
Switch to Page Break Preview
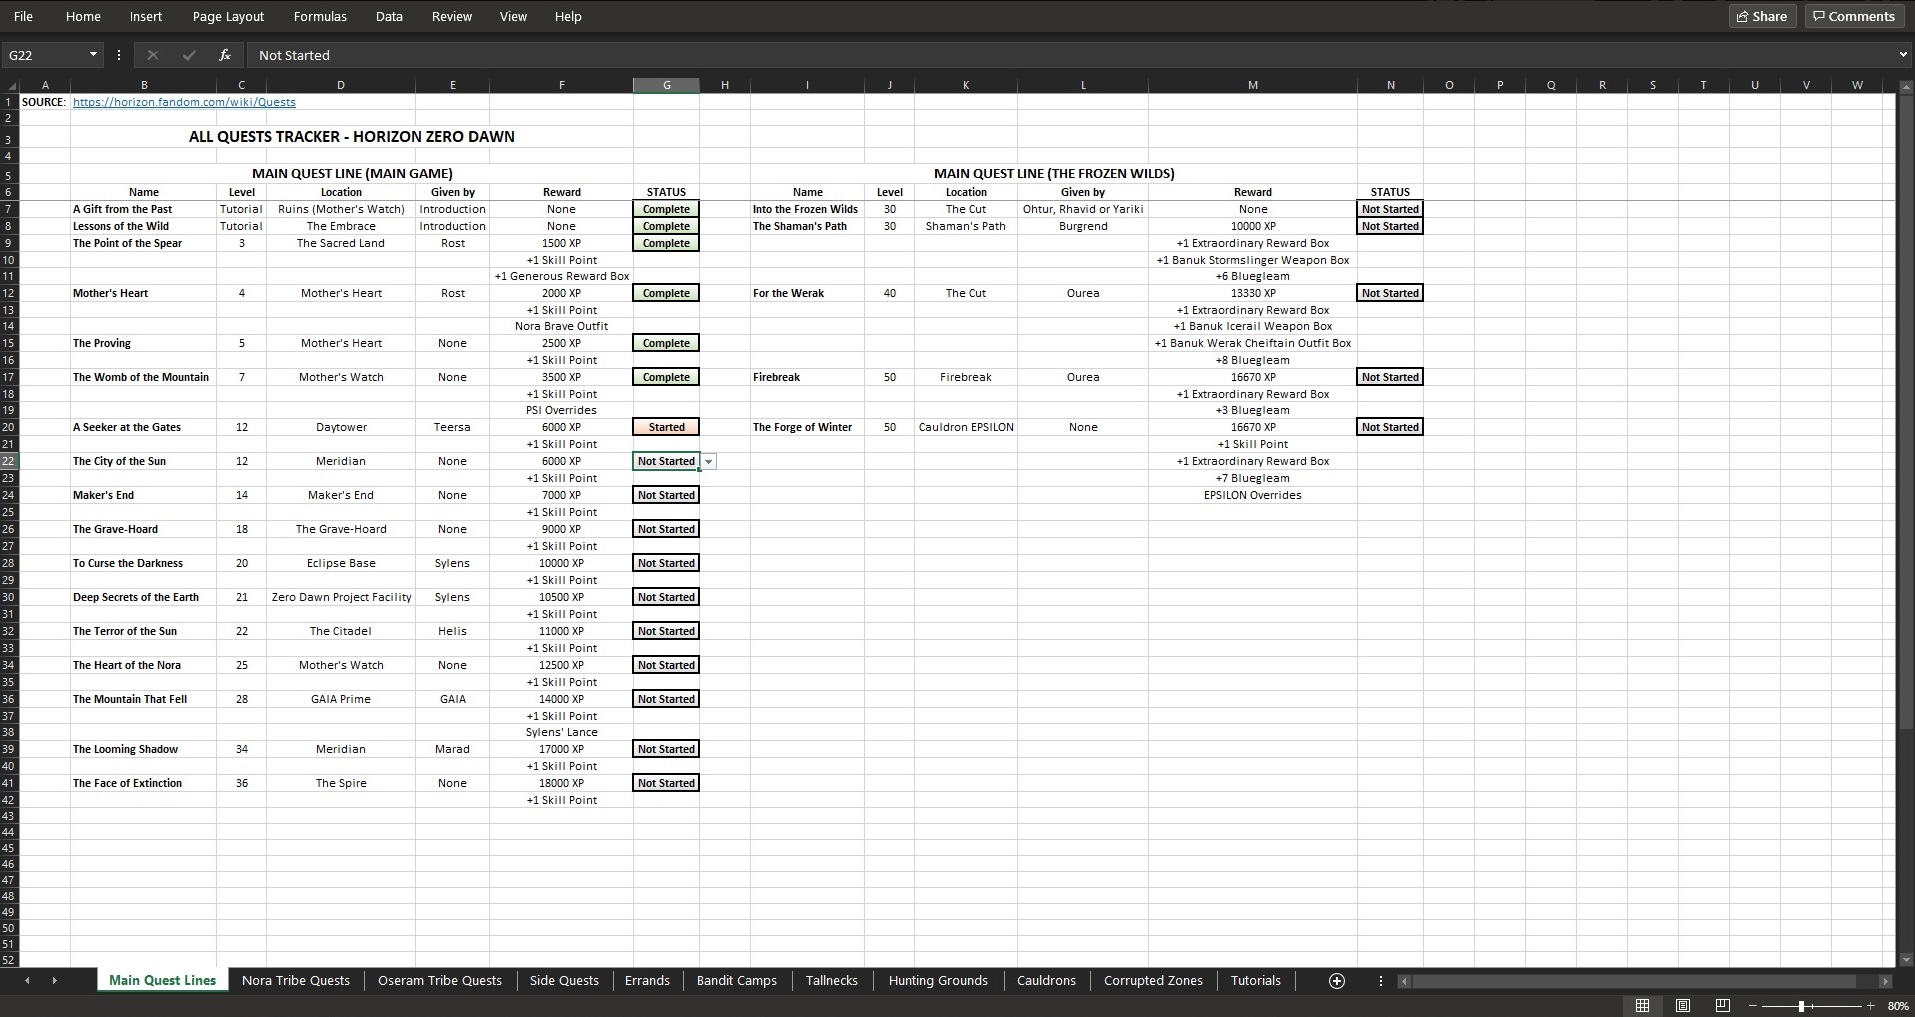[x=1722, y=1005]
